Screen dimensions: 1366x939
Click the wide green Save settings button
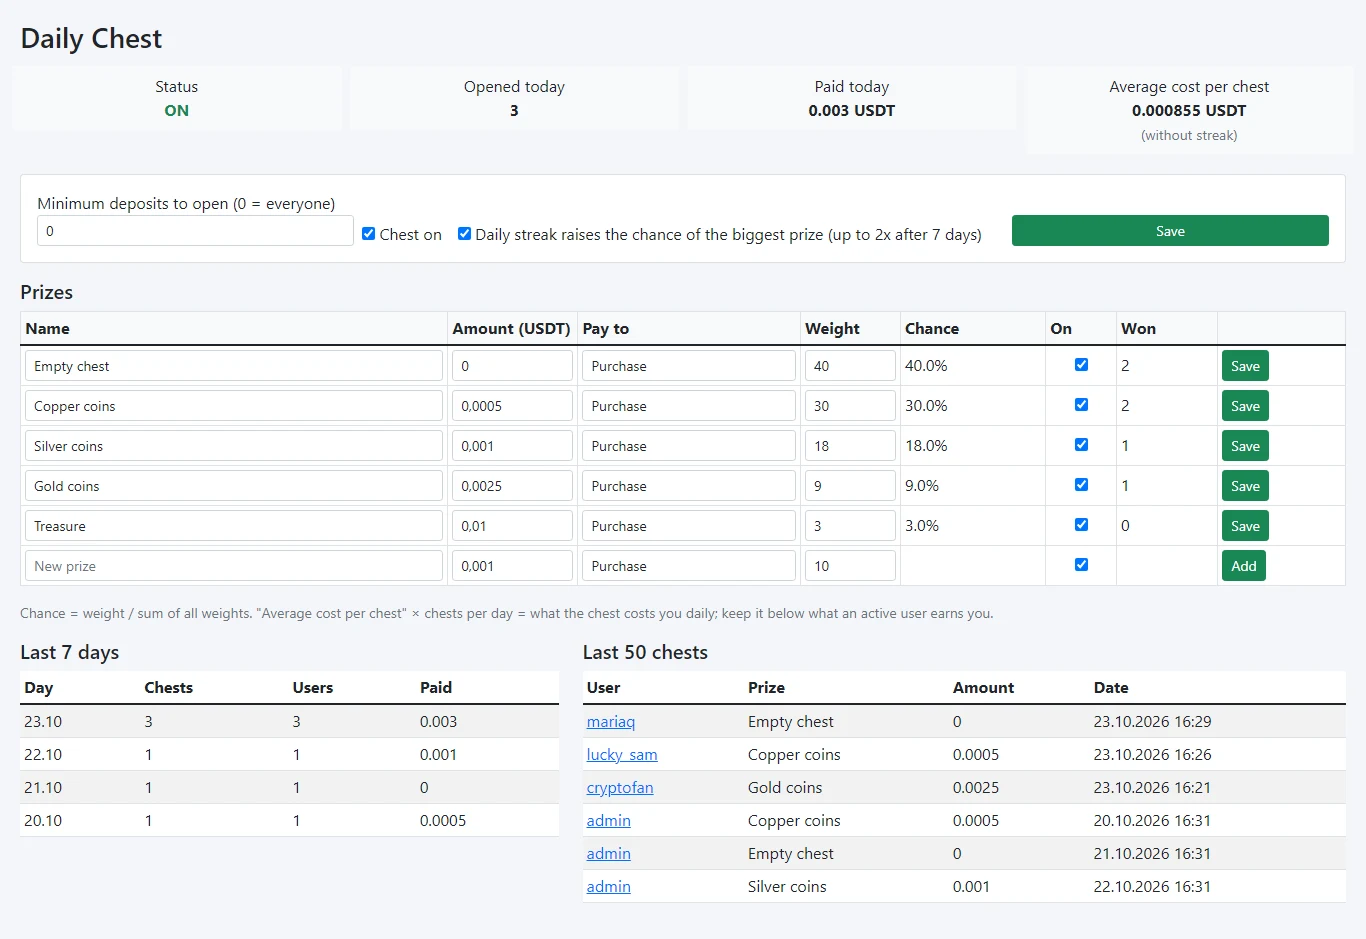[1170, 231]
